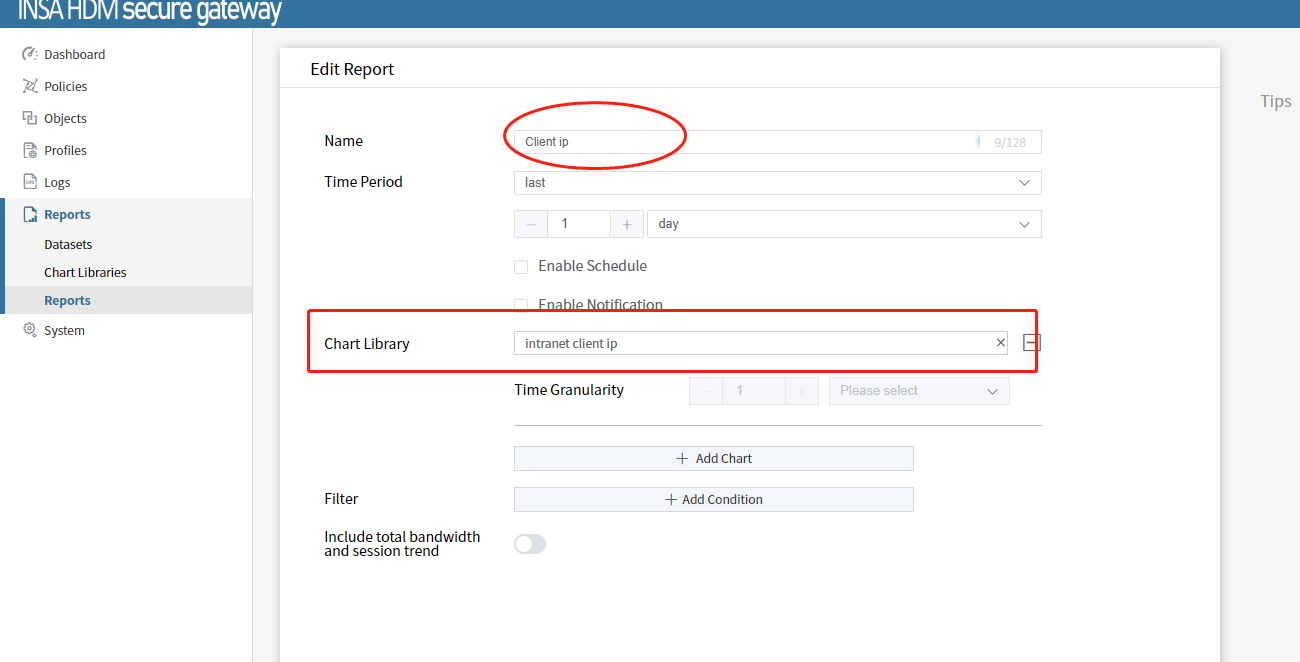The width and height of the screenshot is (1300, 662).
Task: Click the Add Chart button
Action: click(713, 458)
